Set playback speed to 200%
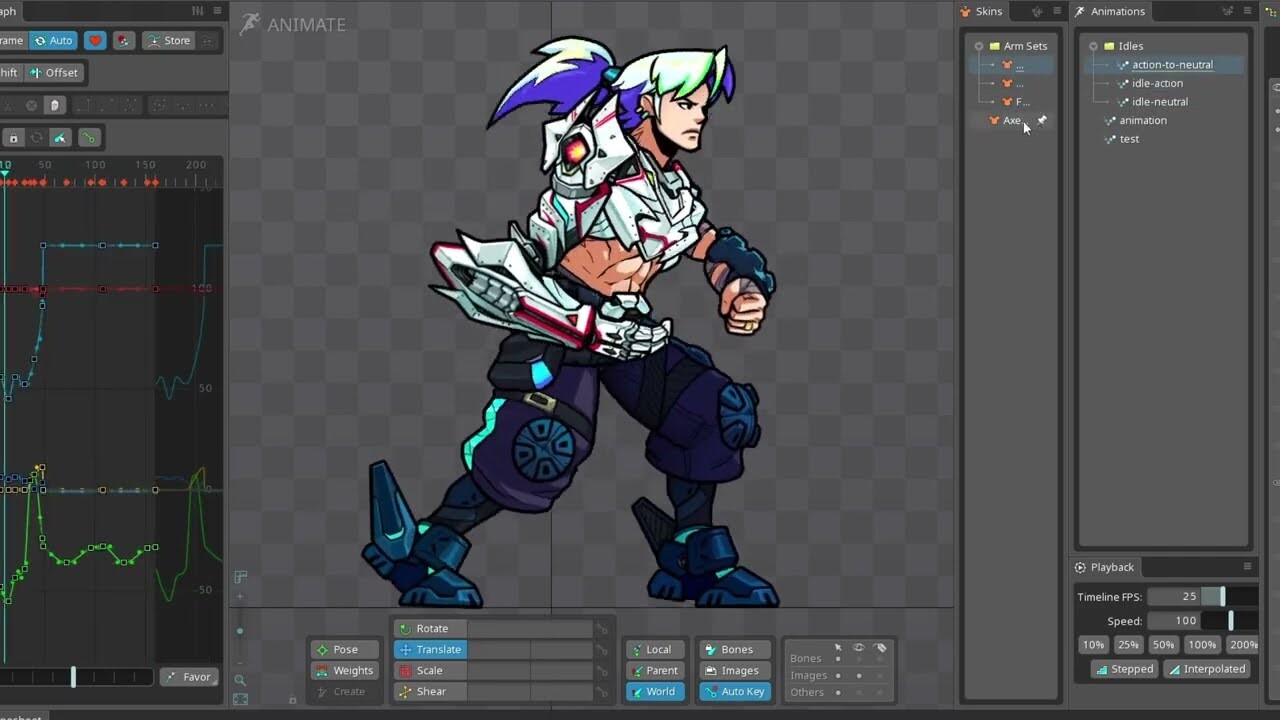The image size is (1280, 720). click(x=1243, y=645)
